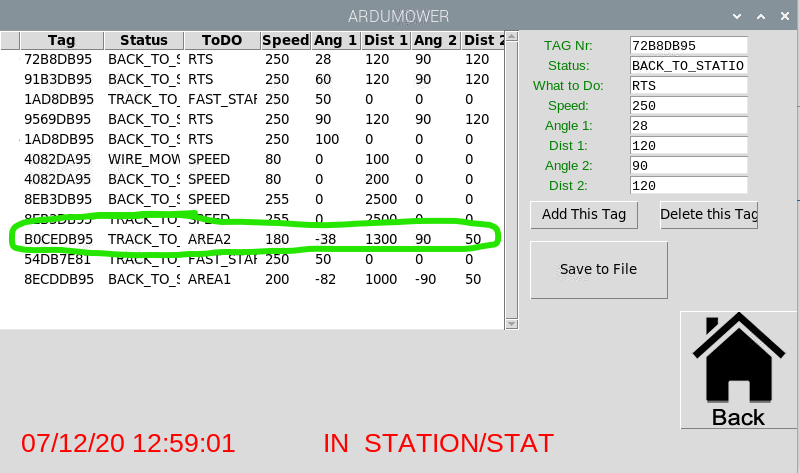Click the date and time display
Screen dimensions: 800x473
click(x=128, y=443)
